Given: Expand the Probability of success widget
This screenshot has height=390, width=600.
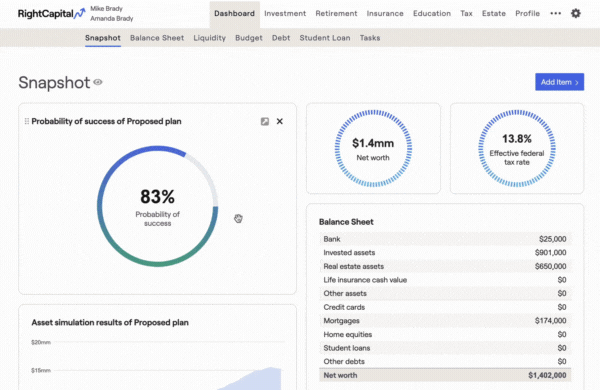Looking at the screenshot, I should (264, 121).
